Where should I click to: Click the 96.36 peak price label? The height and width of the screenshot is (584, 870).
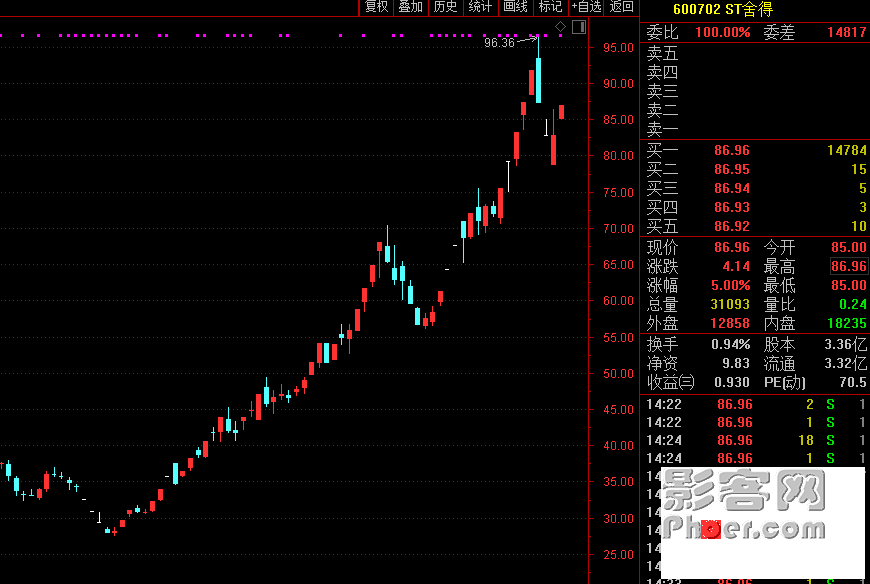click(x=499, y=43)
